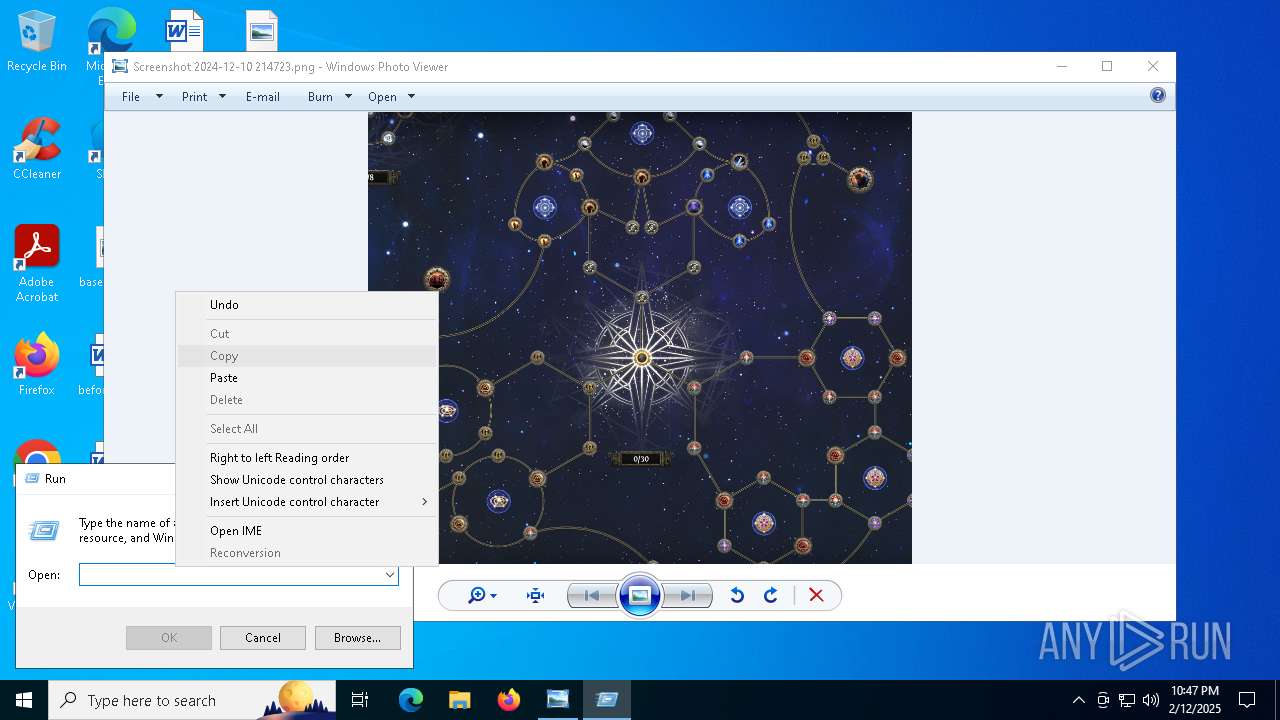
Task: Open File Explorer from the taskbar
Action: (x=459, y=700)
